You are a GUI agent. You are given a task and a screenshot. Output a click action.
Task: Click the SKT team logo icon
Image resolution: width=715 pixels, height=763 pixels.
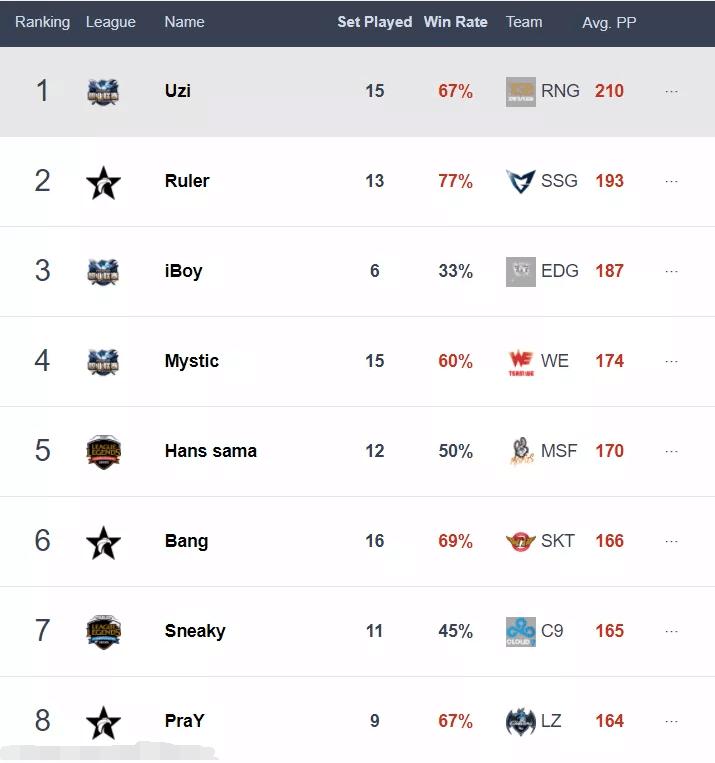pos(521,541)
